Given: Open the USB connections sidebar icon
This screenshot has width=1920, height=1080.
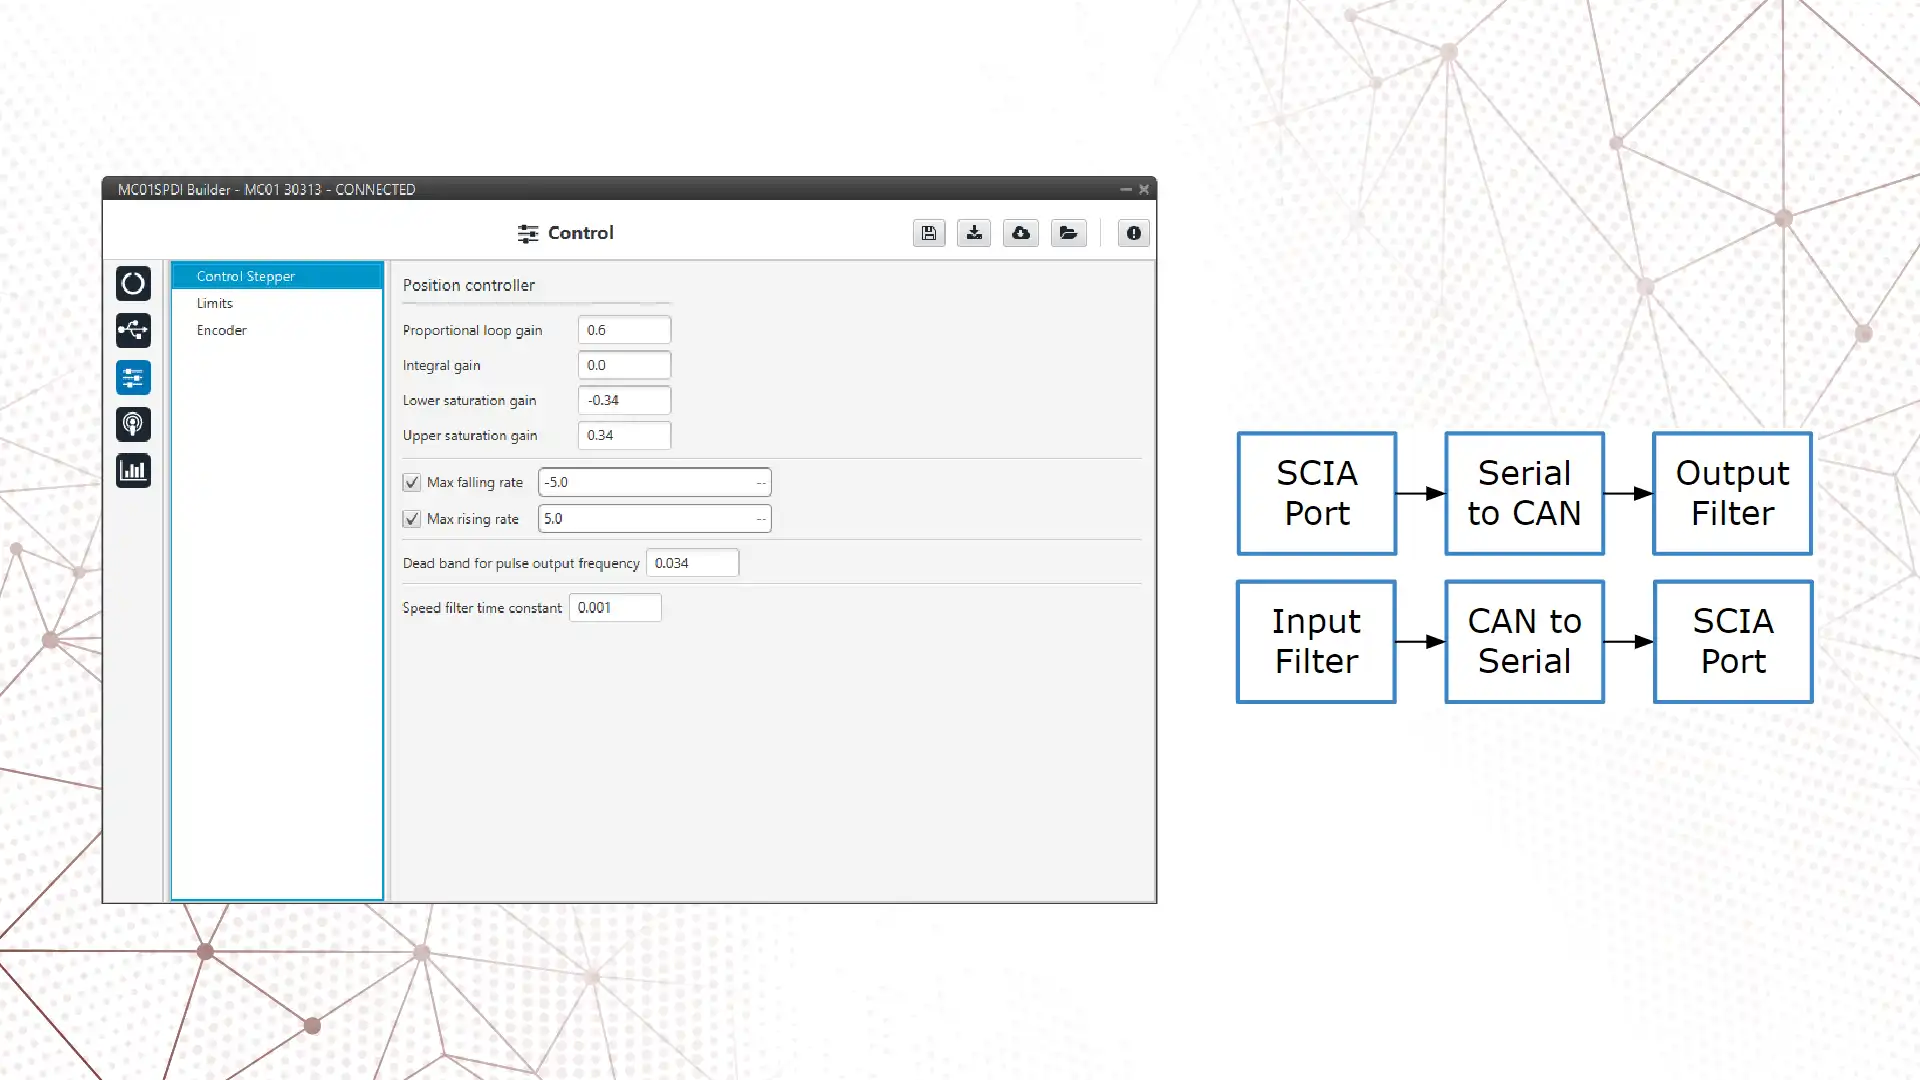Looking at the screenshot, I should pos(133,331).
